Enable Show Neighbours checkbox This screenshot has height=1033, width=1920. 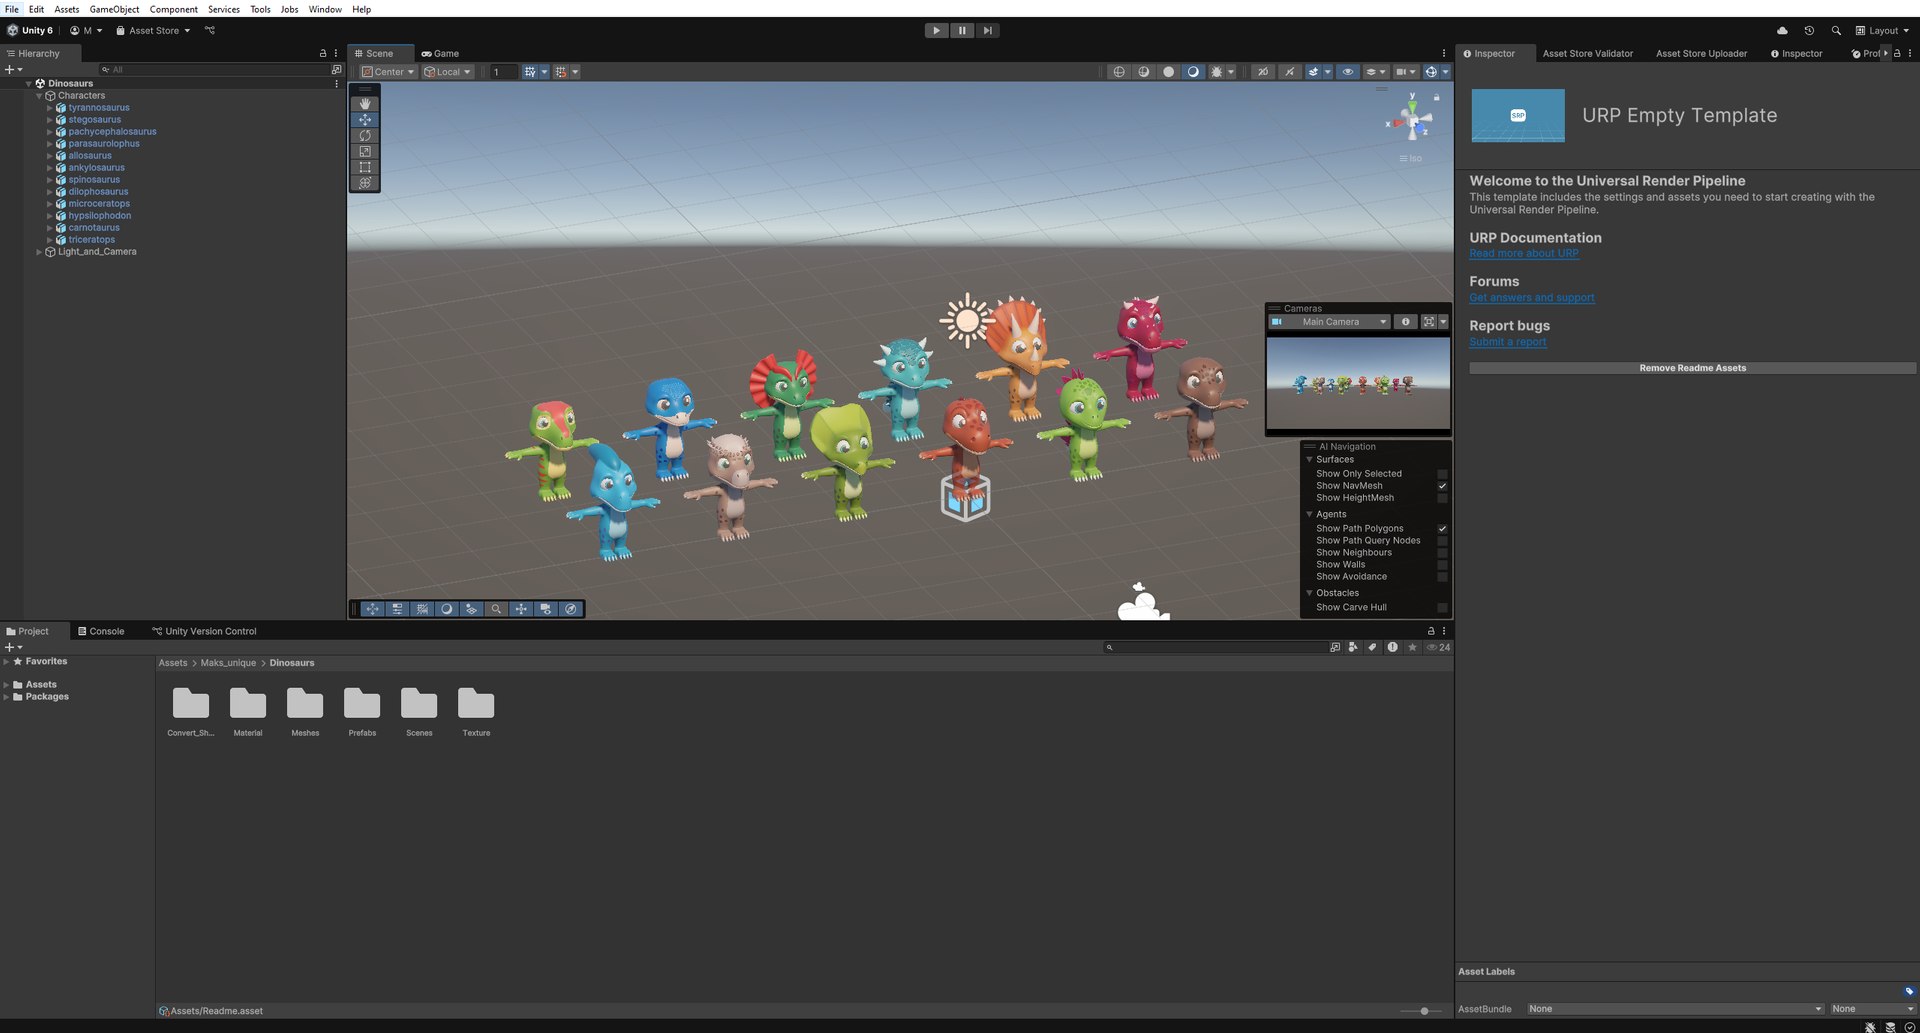click(1442, 553)
